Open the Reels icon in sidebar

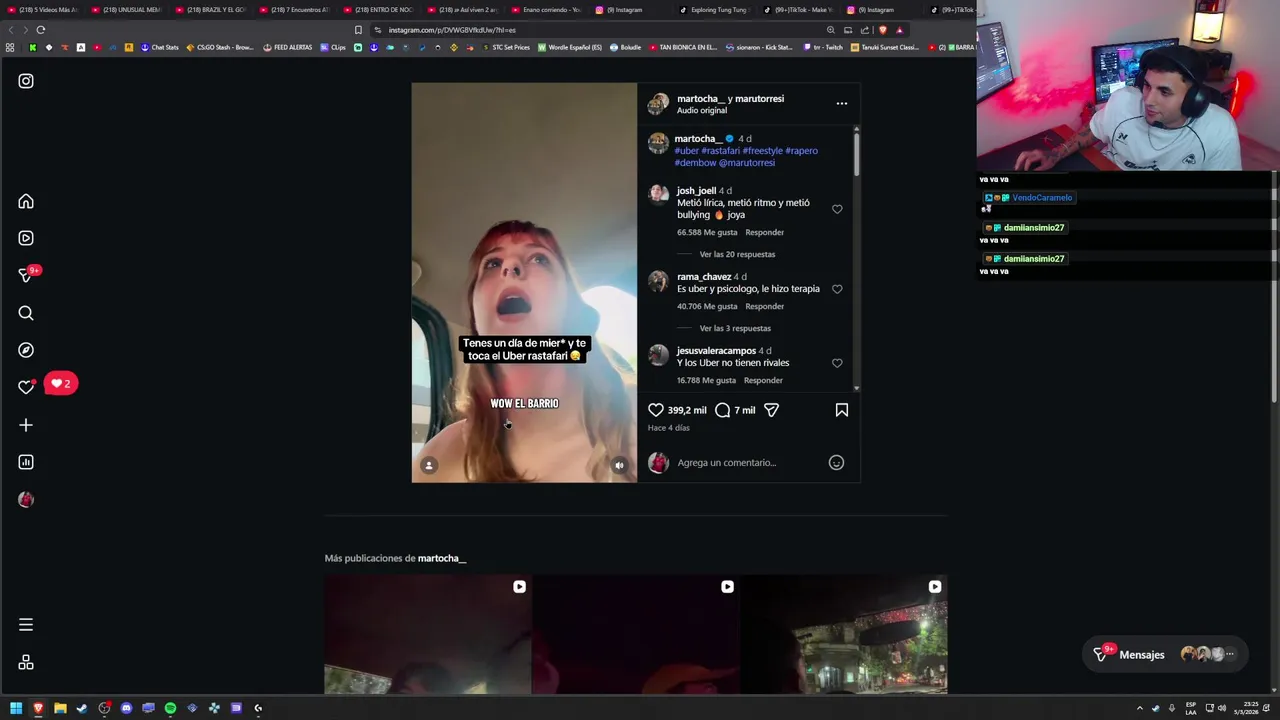click(26, 238)
